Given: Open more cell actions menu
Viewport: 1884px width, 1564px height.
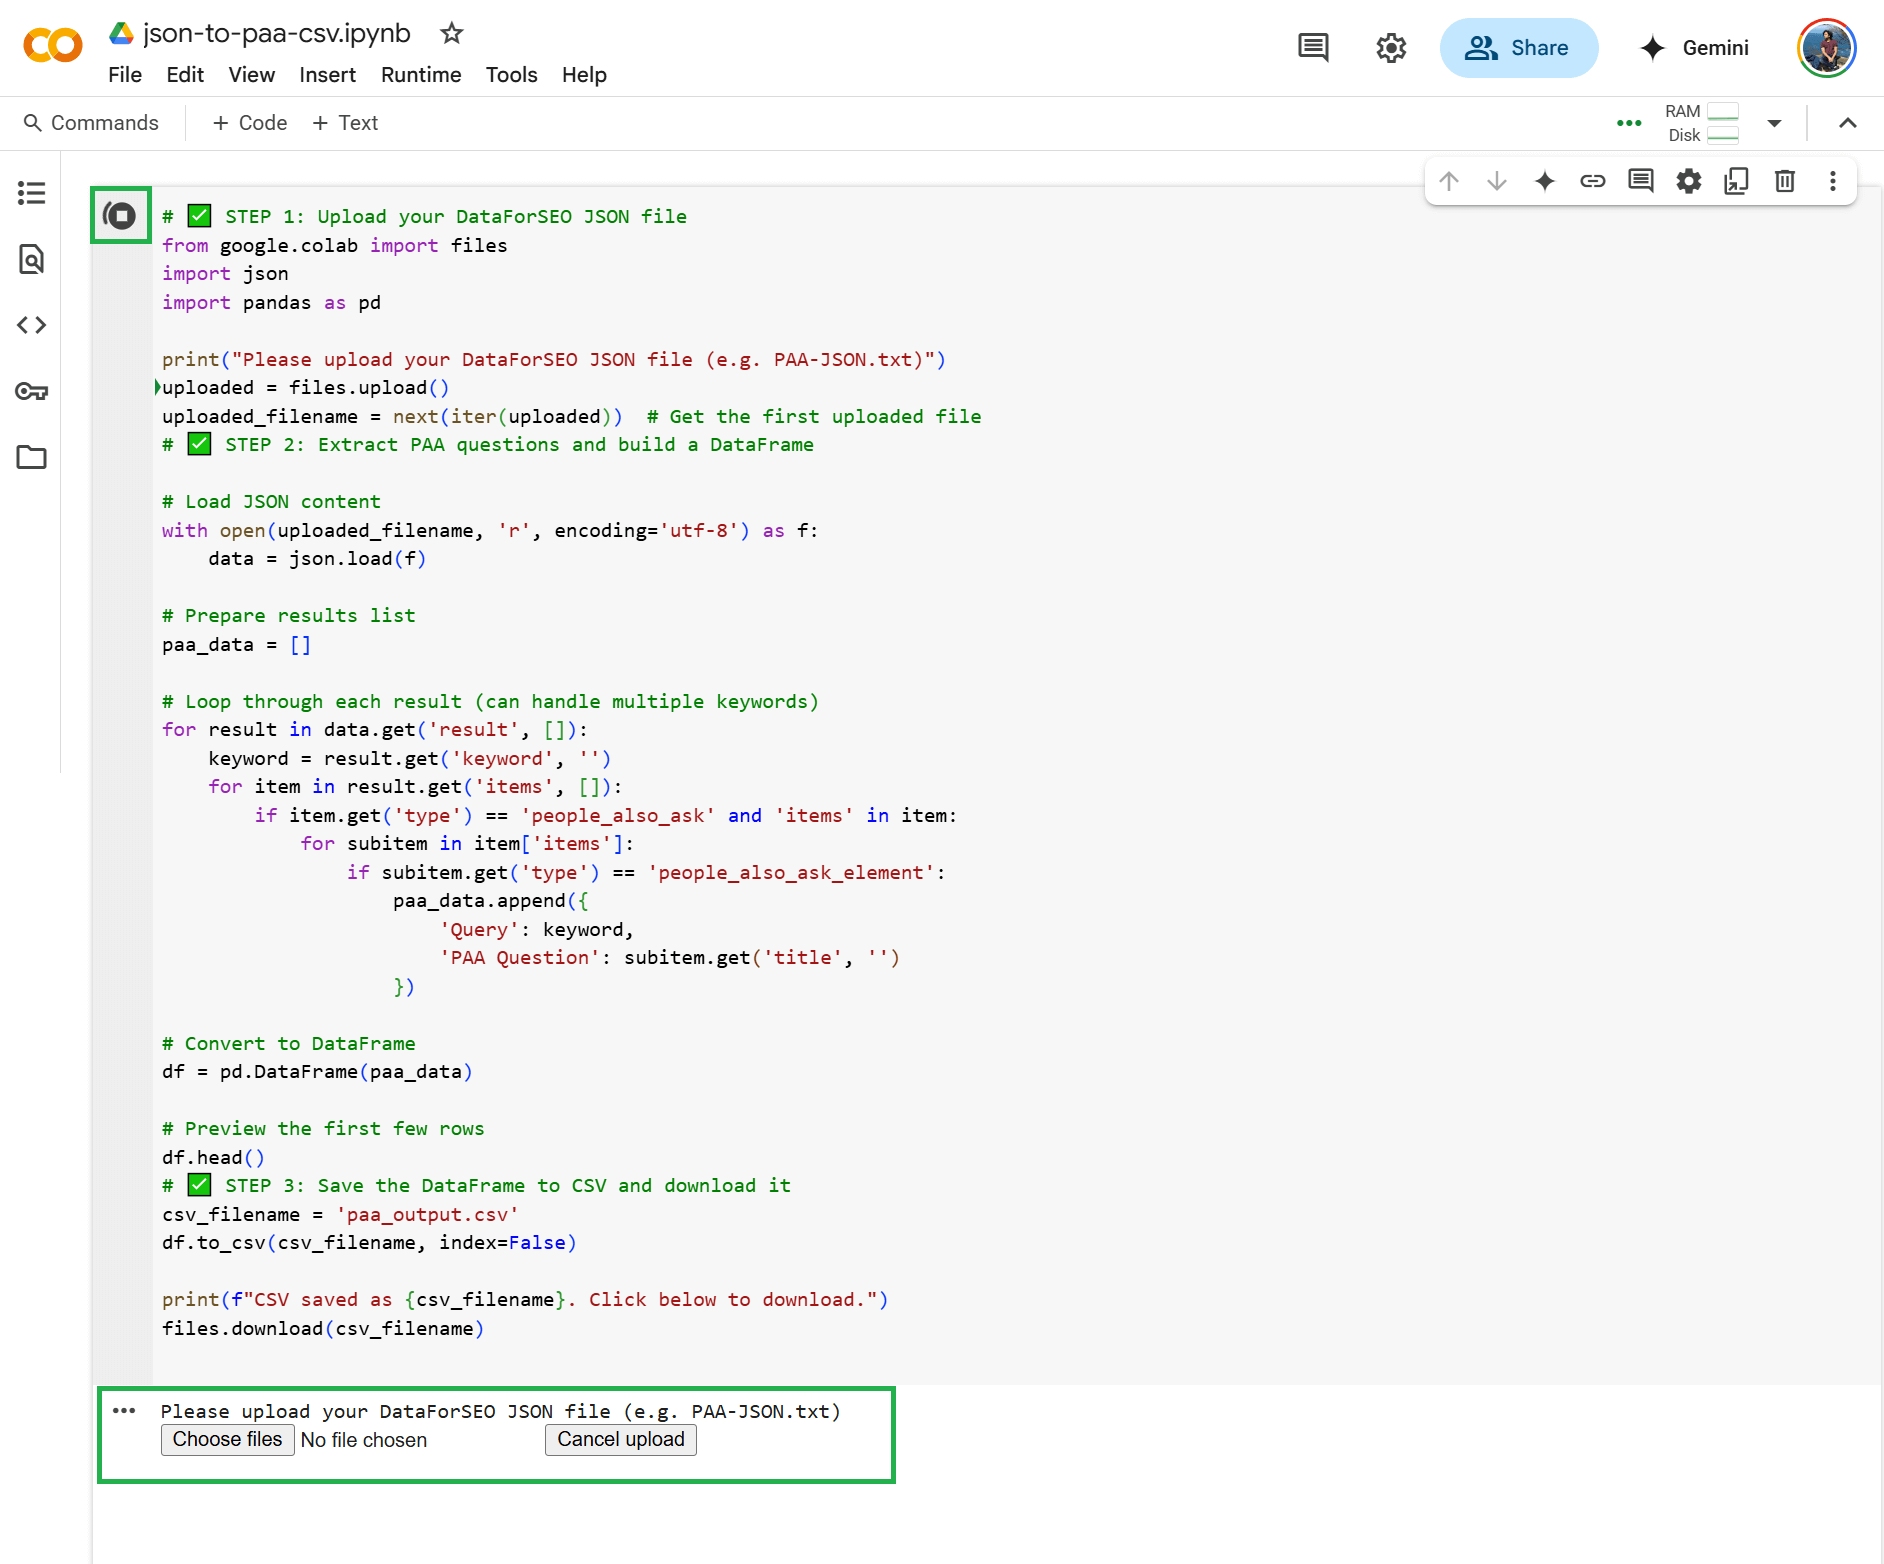Looking at the screenshot, I should [x=1833, y=181].
